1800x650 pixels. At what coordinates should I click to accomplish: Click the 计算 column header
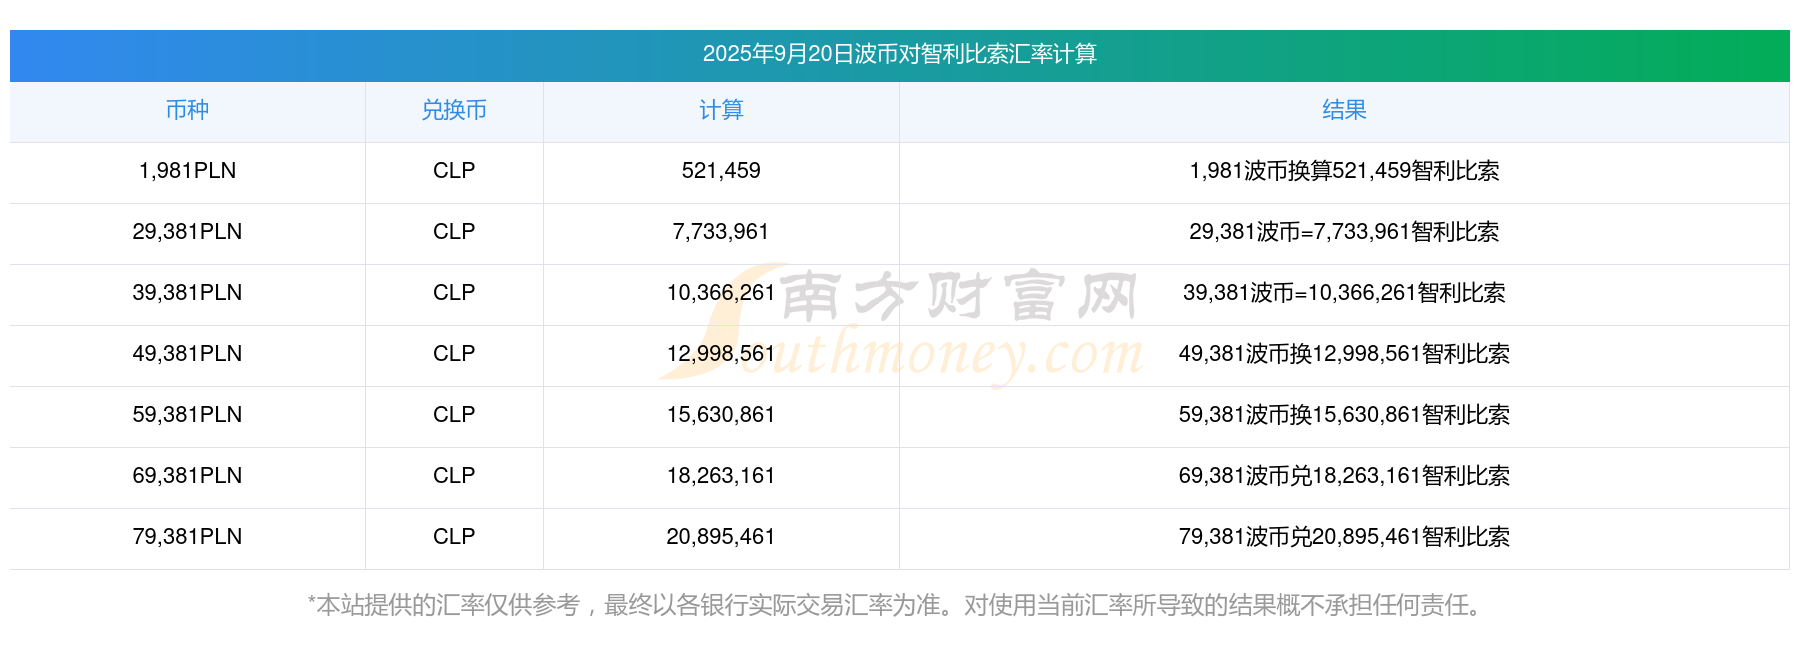pos(721,111)
